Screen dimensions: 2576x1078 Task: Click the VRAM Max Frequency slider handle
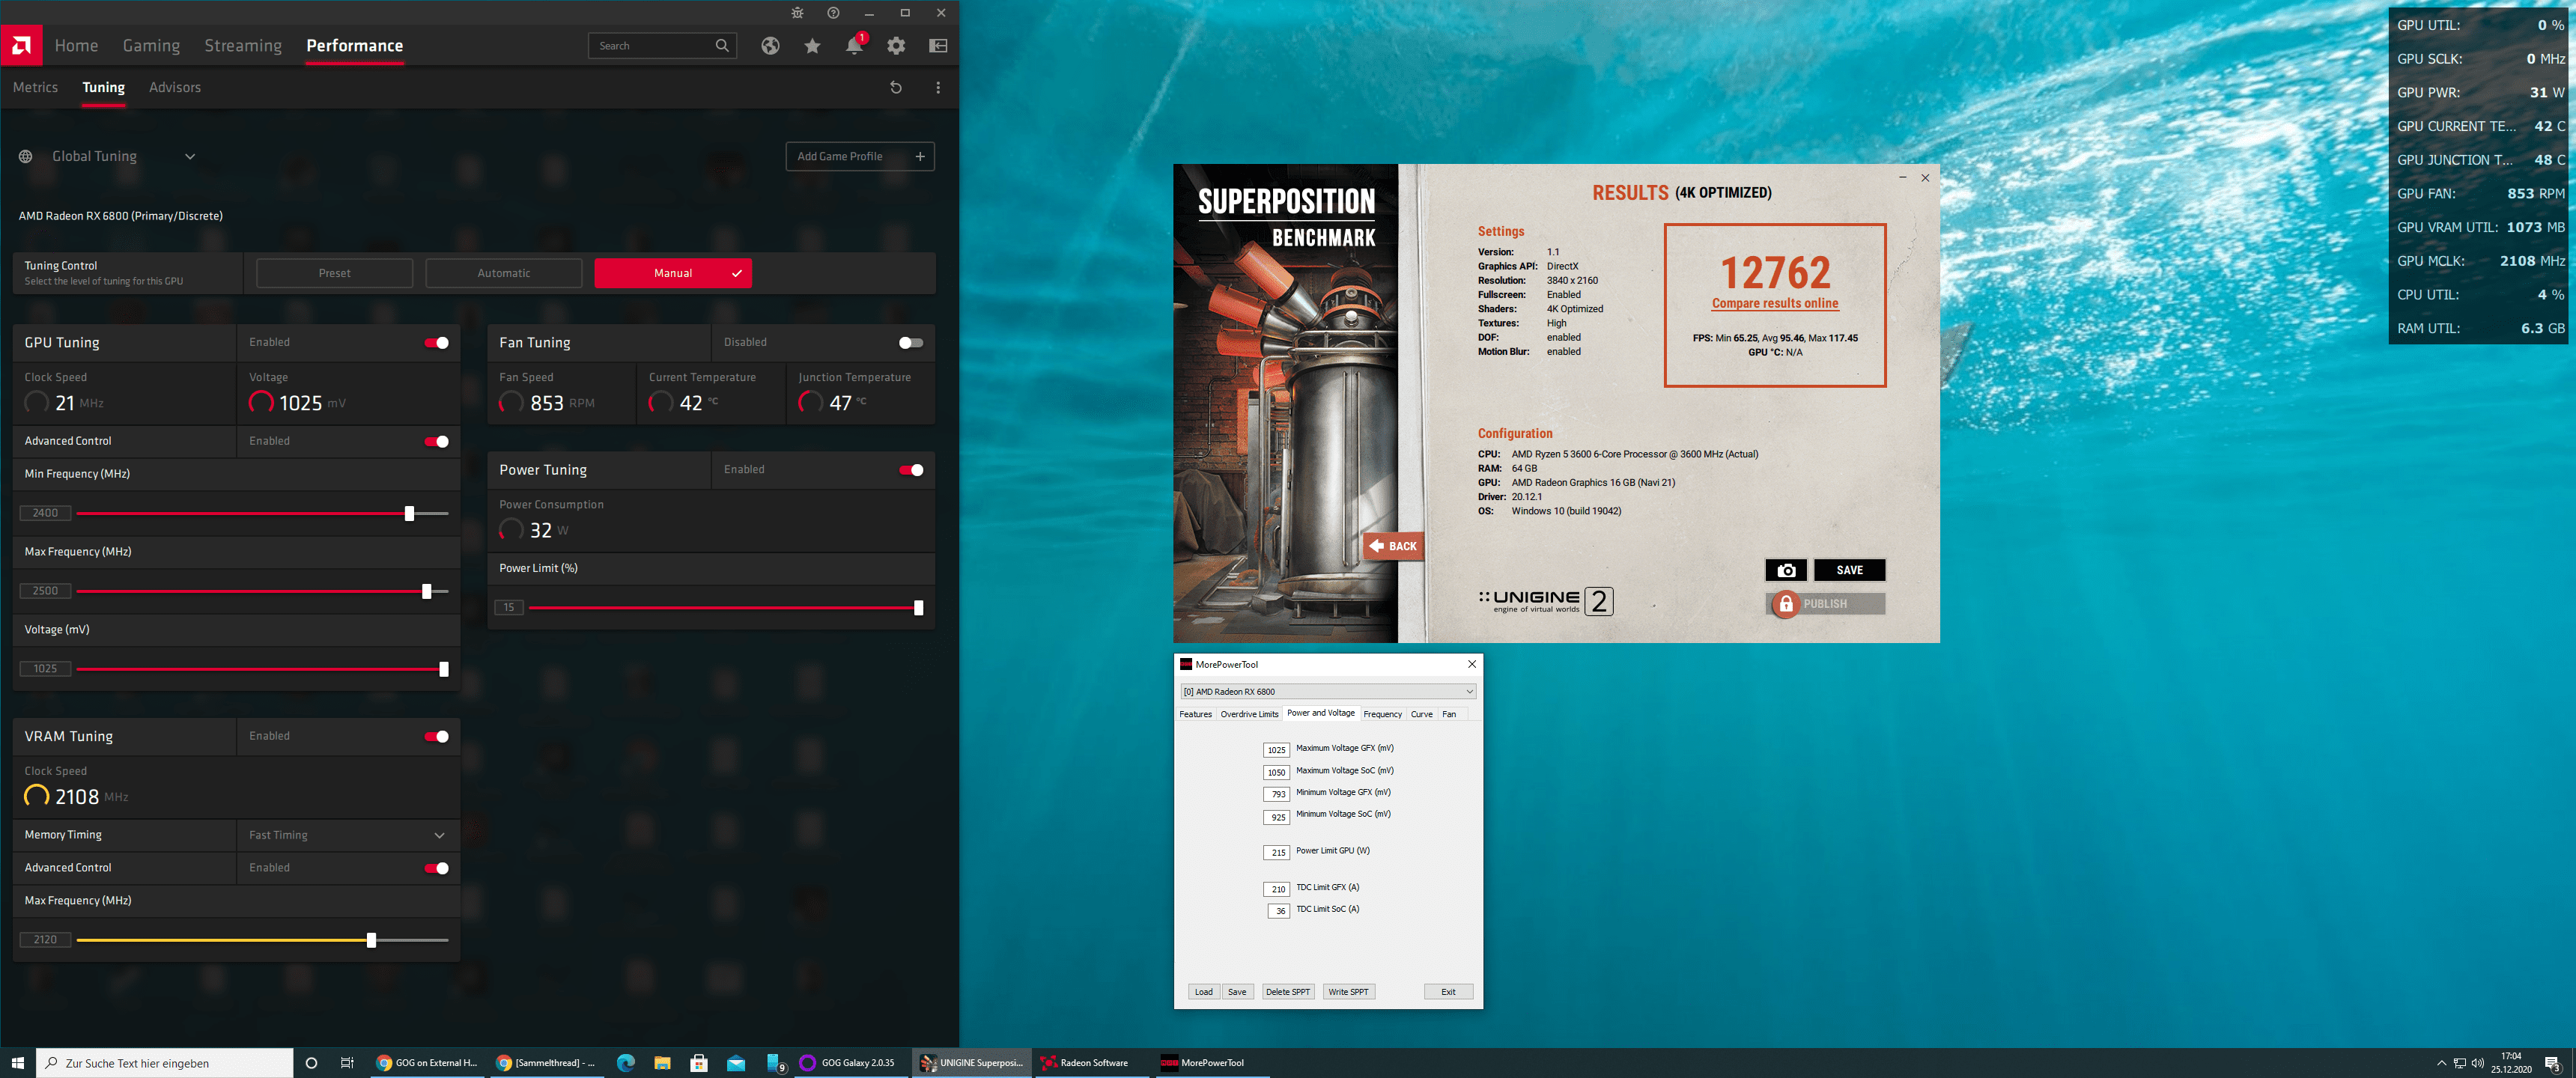(371, 941)
